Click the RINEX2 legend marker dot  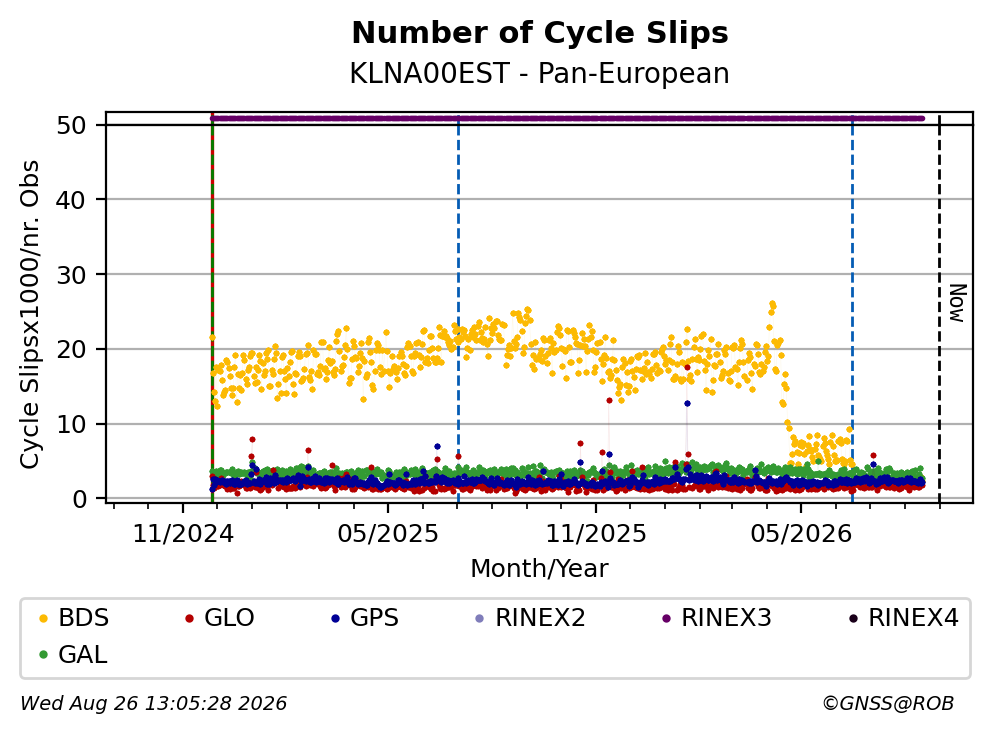(479, 618)
